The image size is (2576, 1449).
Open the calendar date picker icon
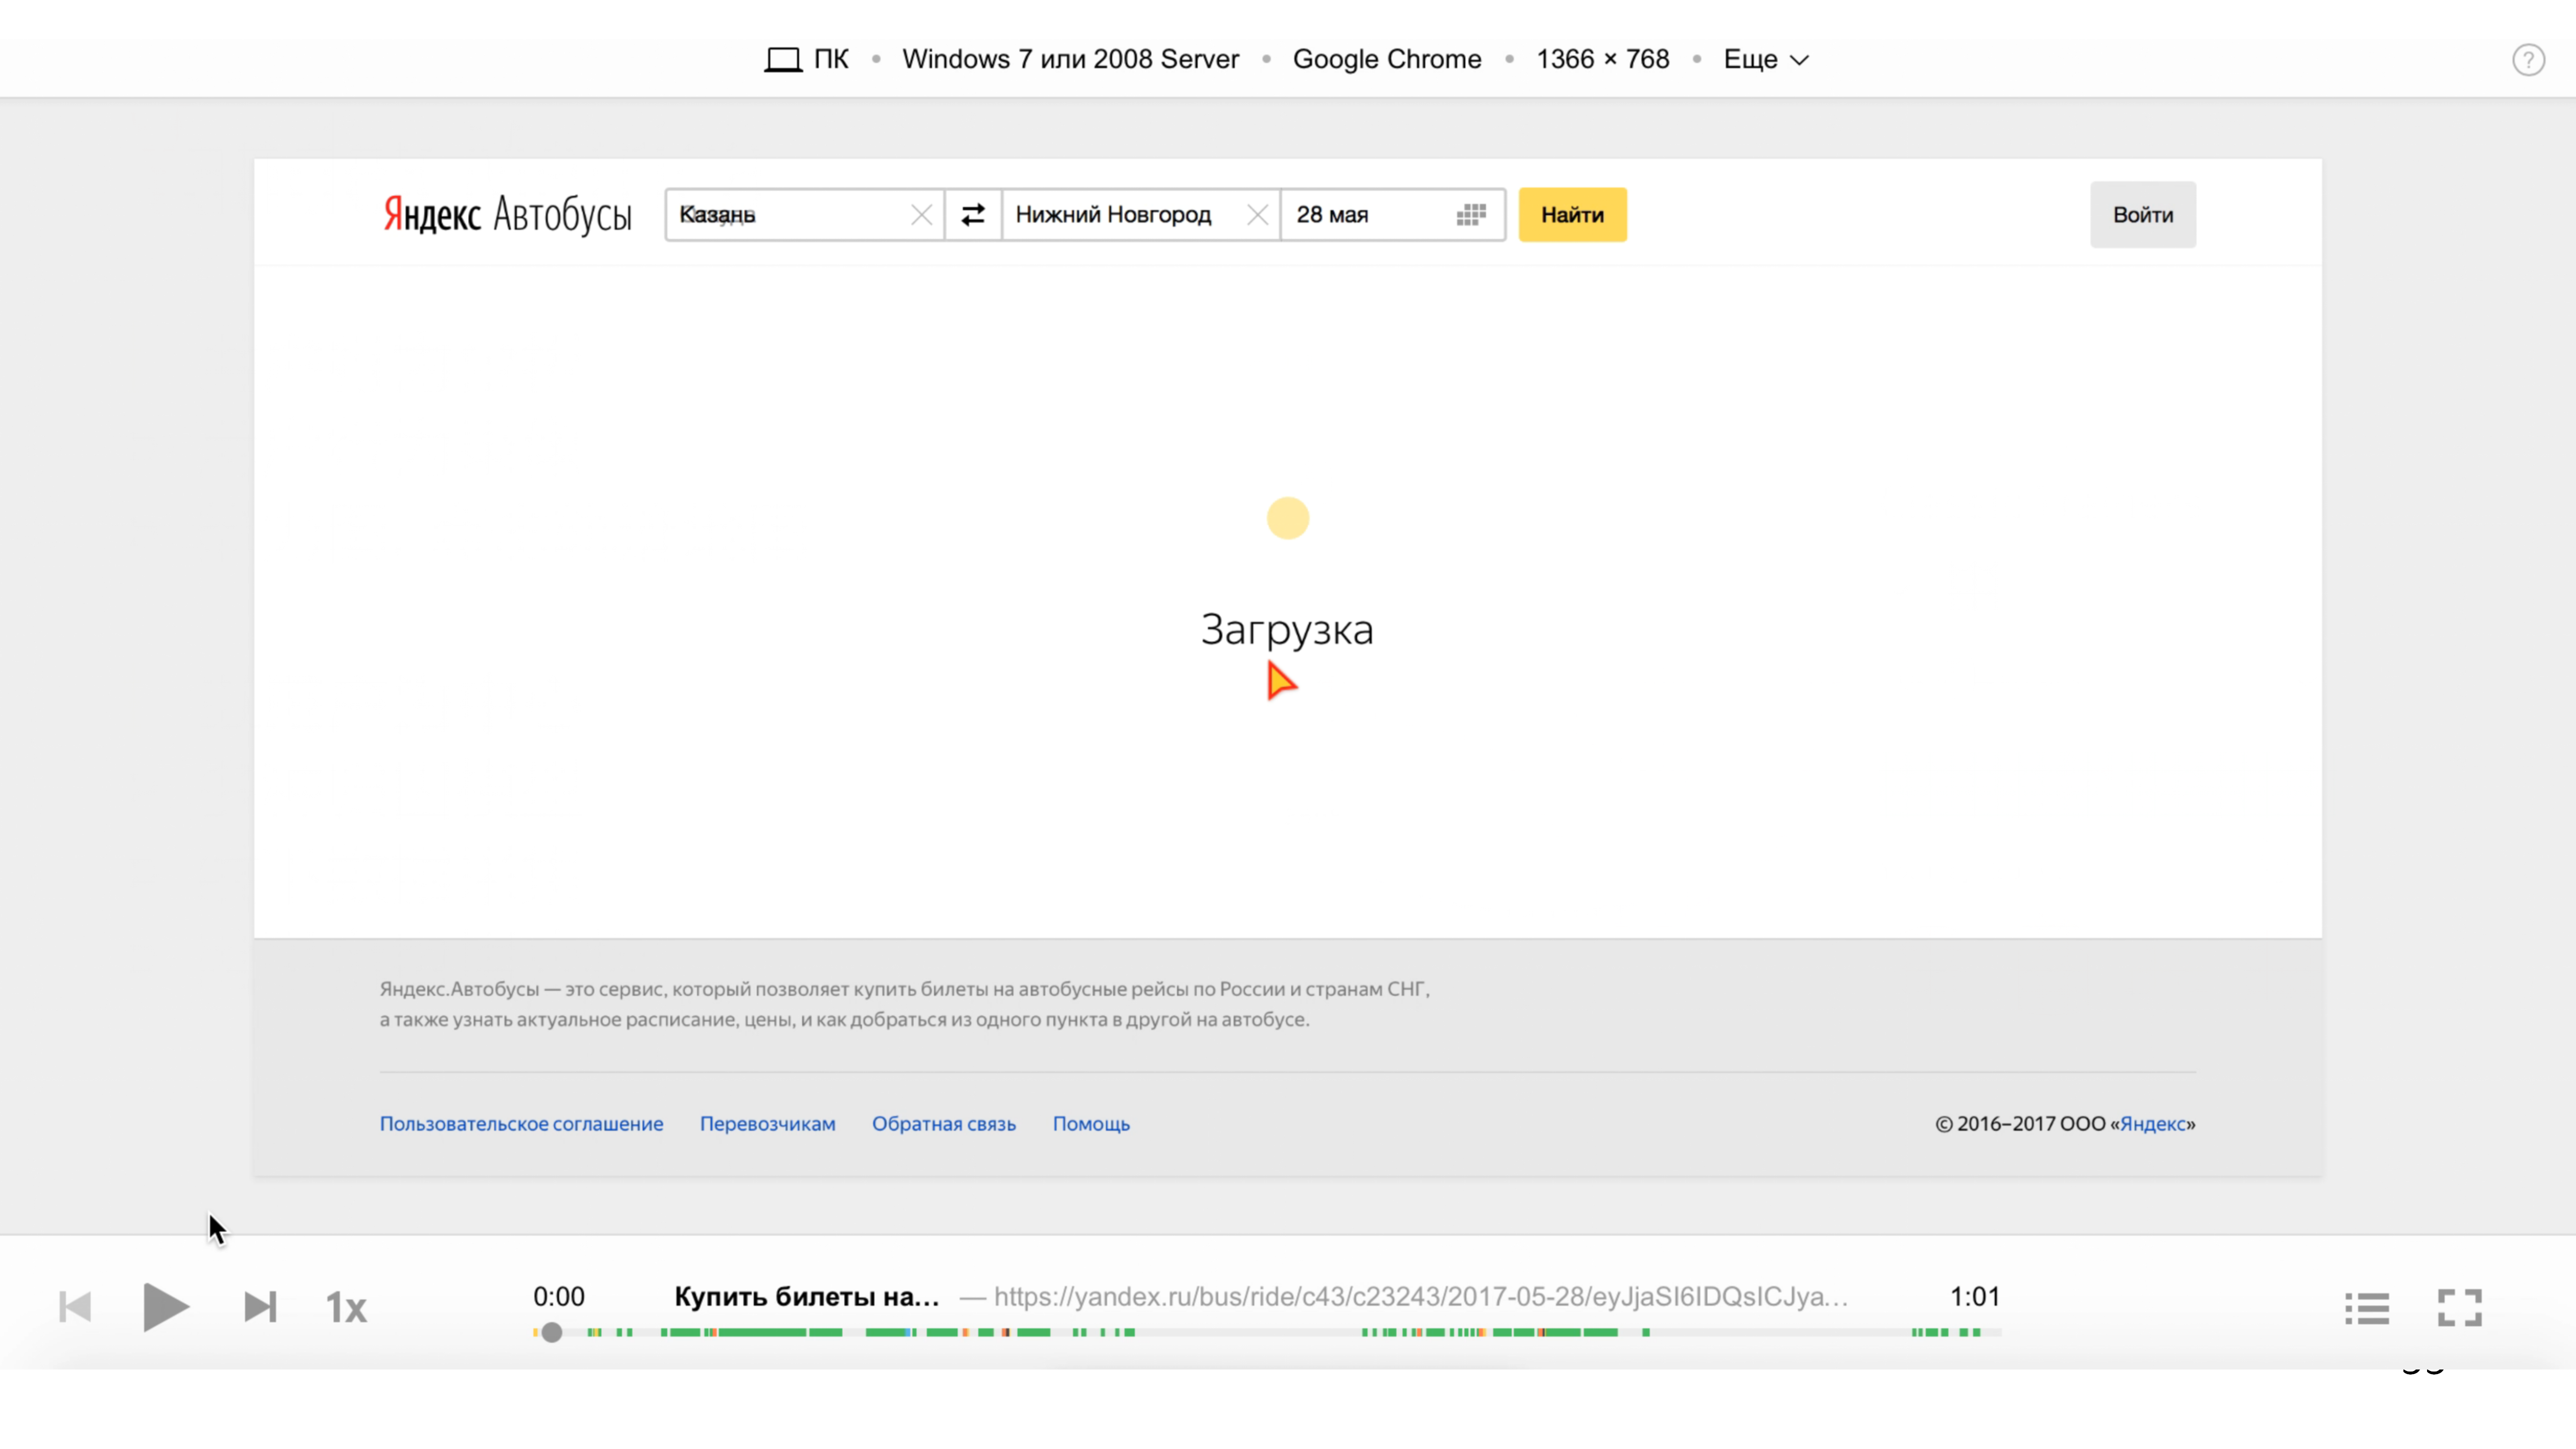pos(1471,215)
